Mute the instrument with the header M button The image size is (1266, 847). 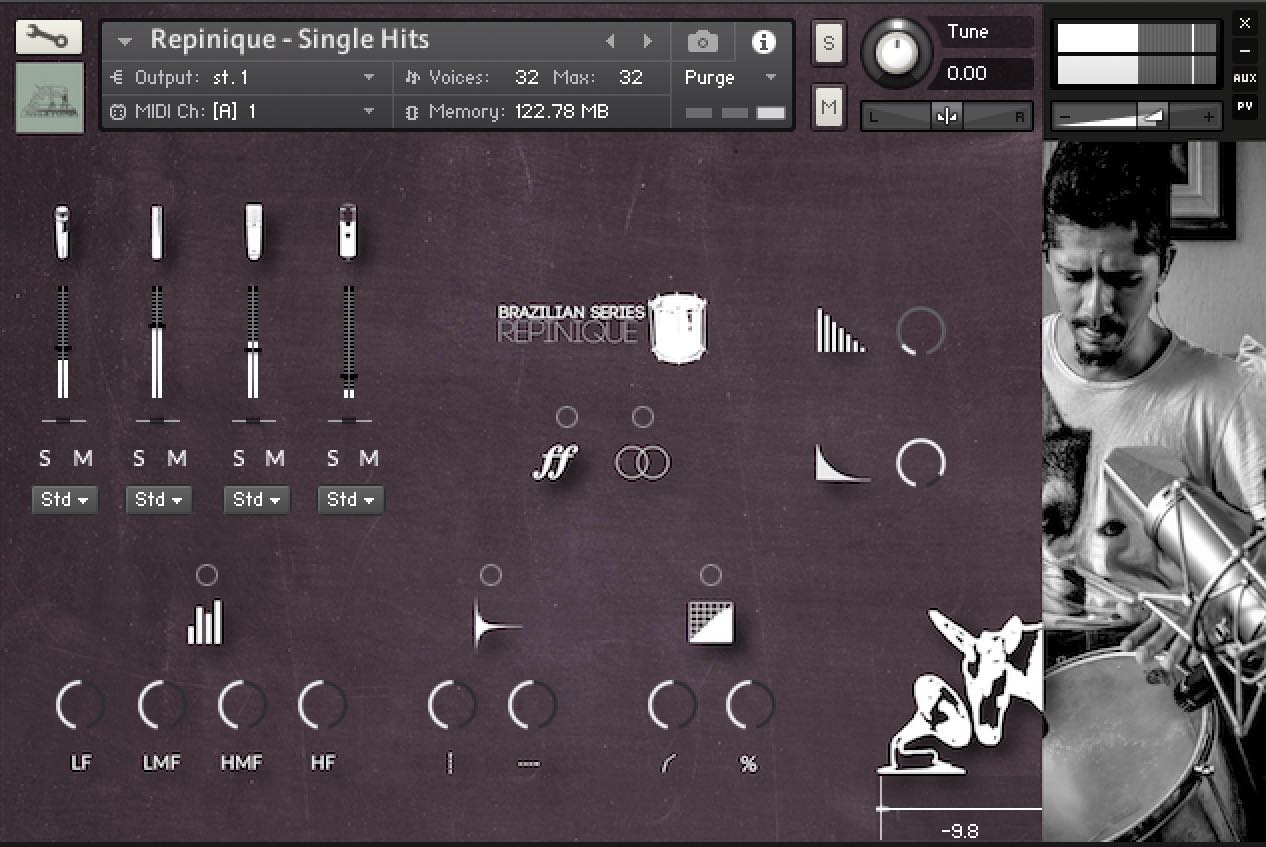(x=828, y=106)
